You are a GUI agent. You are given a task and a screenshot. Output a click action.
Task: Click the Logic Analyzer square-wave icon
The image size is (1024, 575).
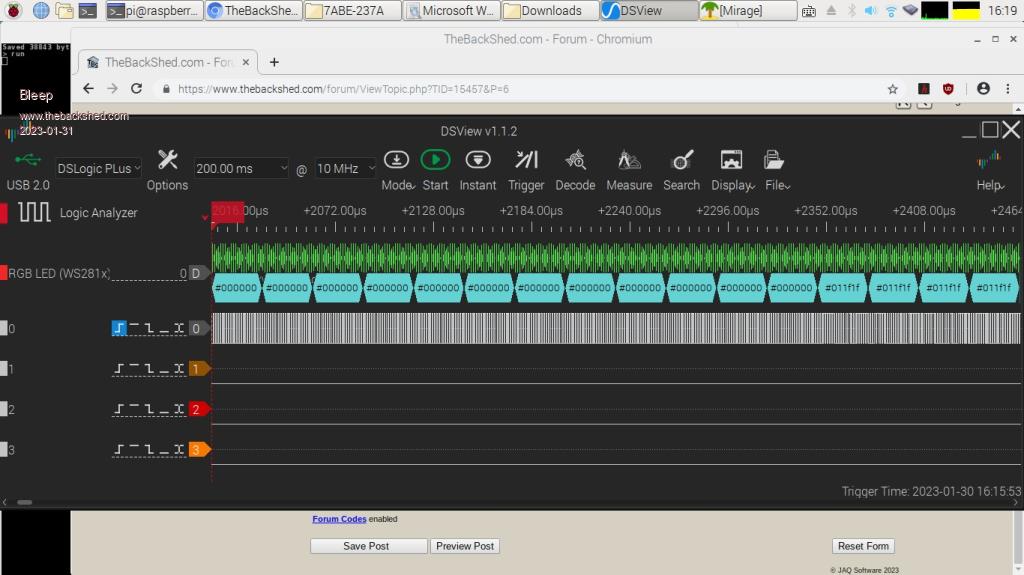(x=34, y=212)
